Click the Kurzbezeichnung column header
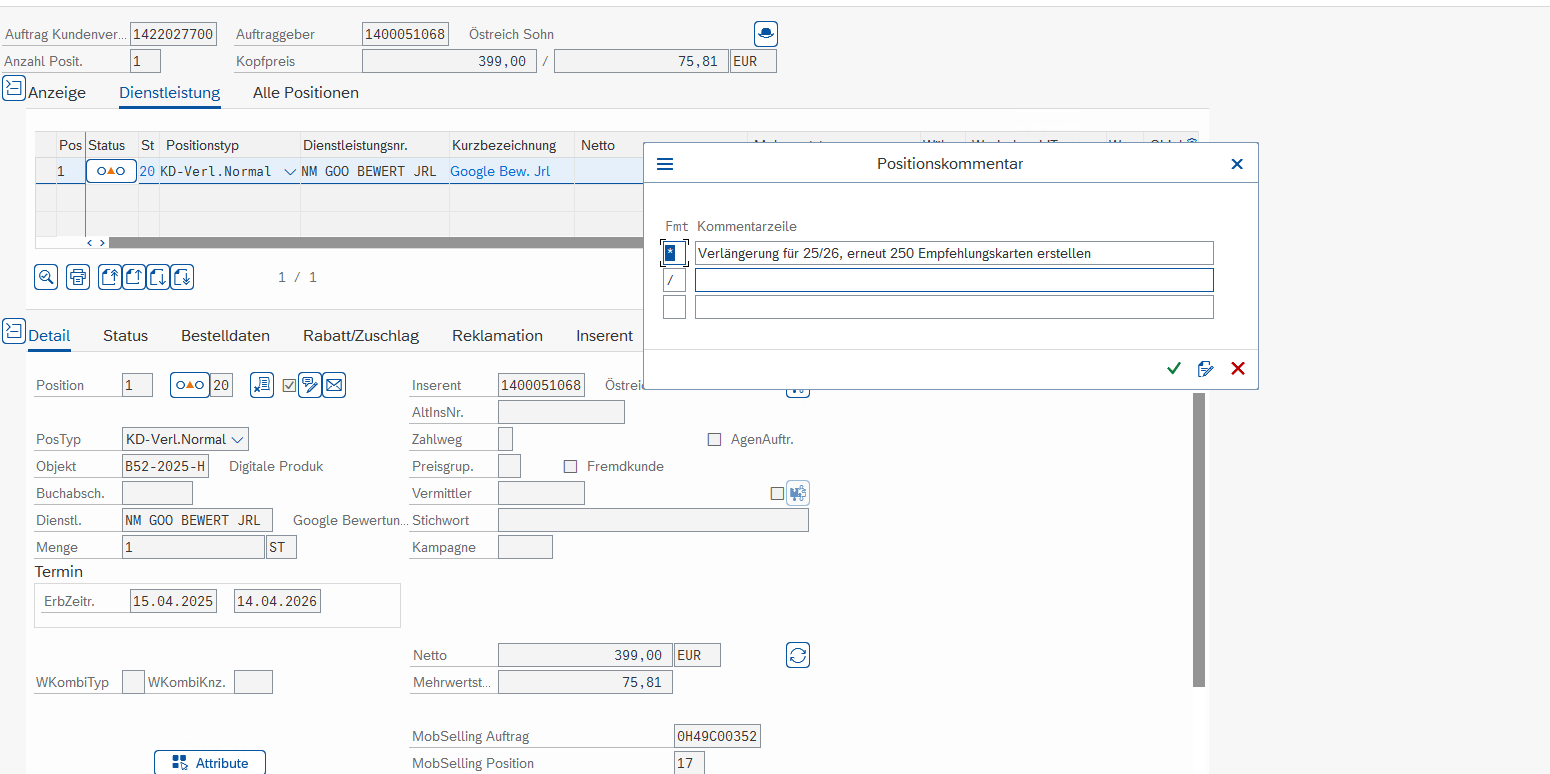This screenshot has height=774, width=1550. [503, 145]
